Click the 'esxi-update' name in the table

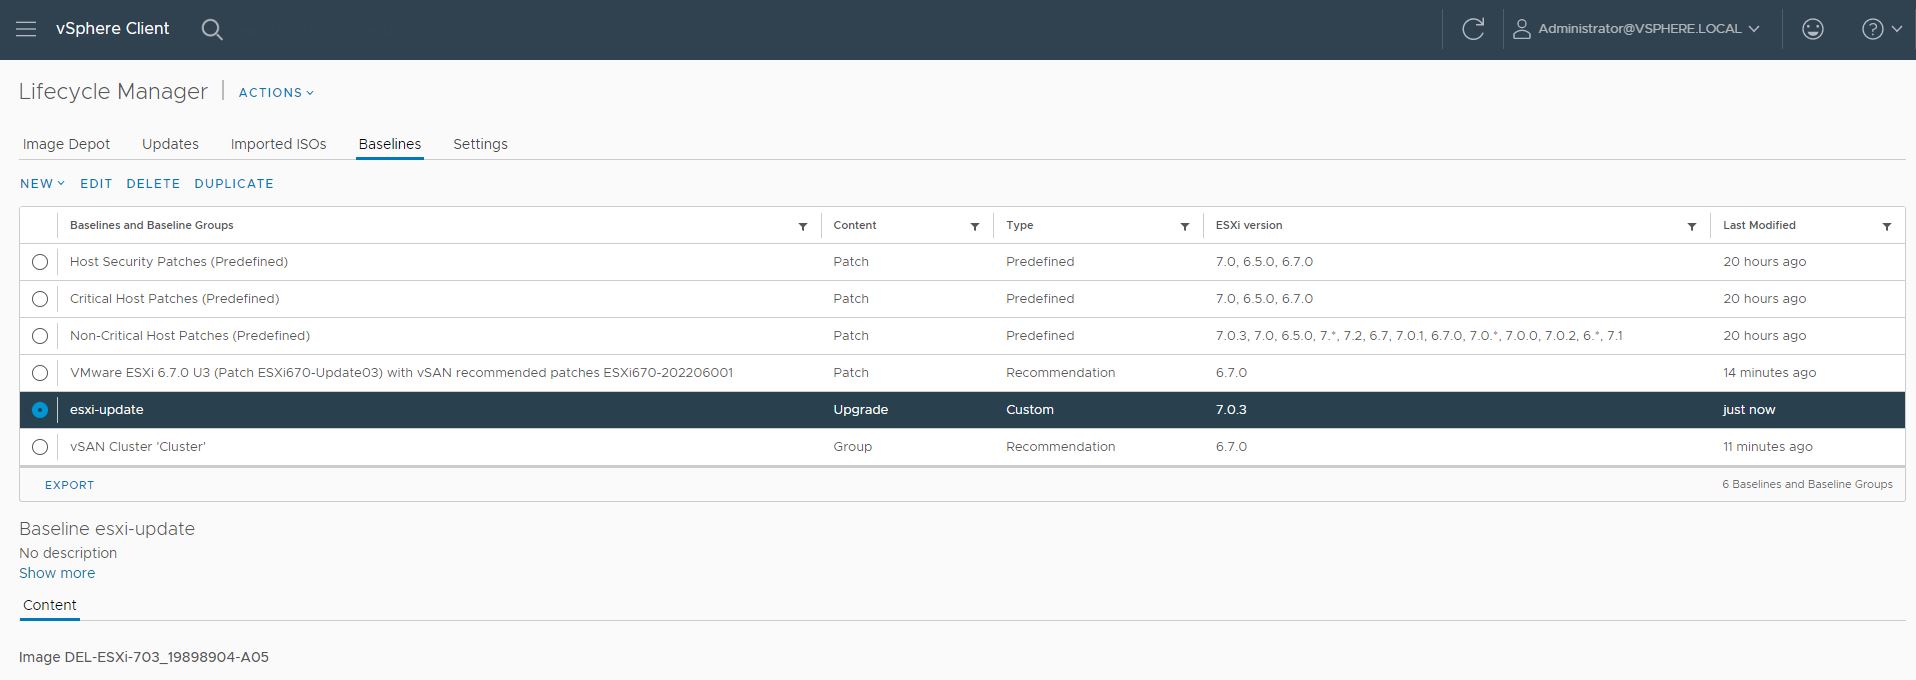point(107,410)
